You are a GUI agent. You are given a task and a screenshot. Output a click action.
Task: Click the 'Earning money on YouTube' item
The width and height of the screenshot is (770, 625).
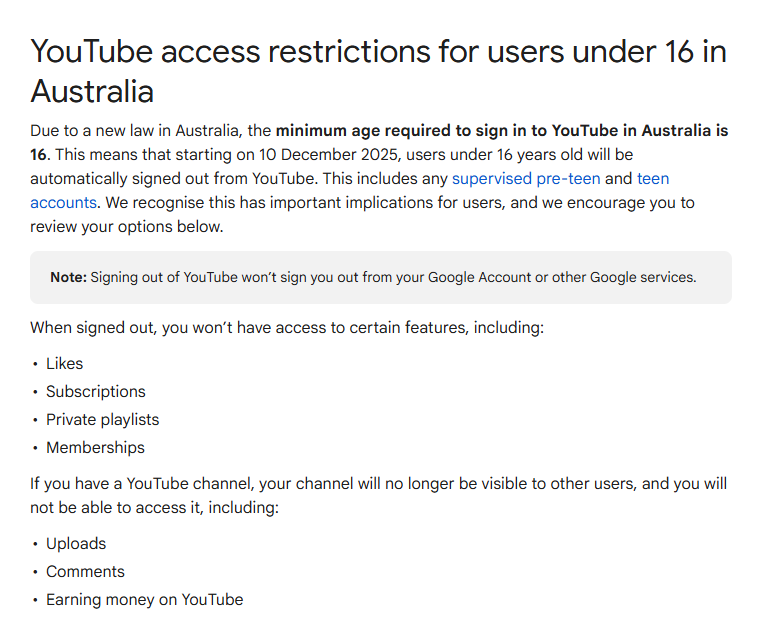pos(144,600)
